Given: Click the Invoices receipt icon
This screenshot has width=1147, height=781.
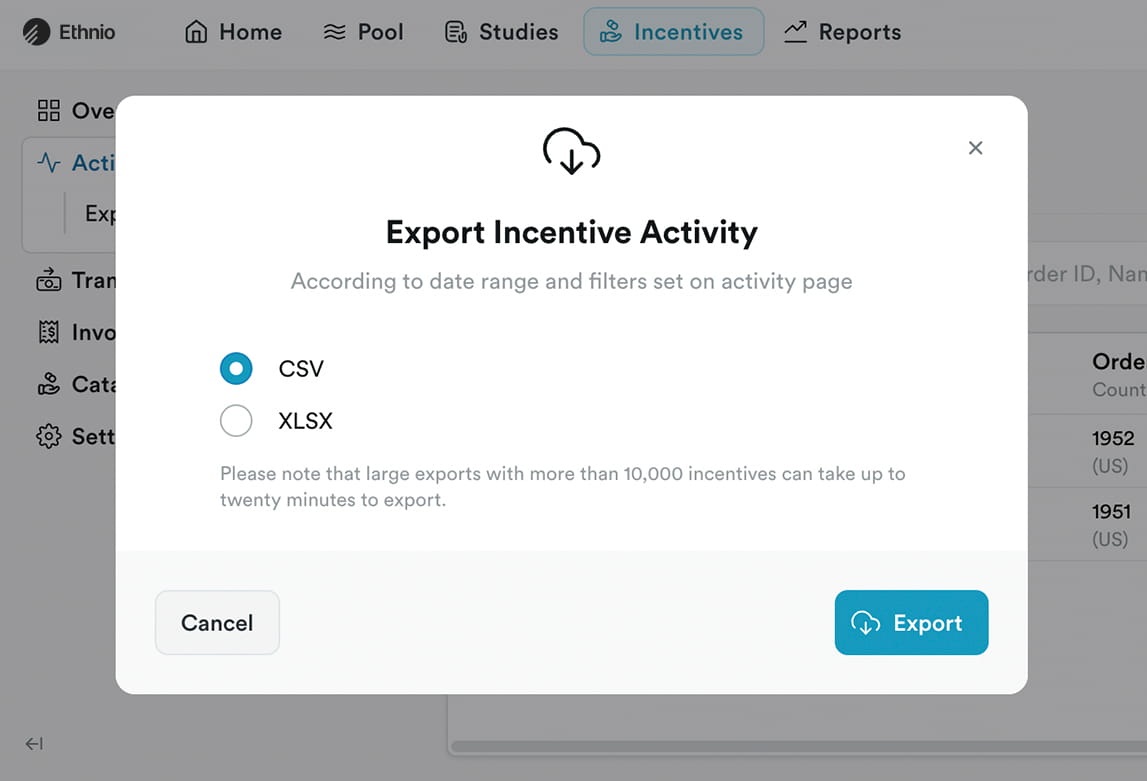Looking at the screenshot, I should [x=49, y=332].
